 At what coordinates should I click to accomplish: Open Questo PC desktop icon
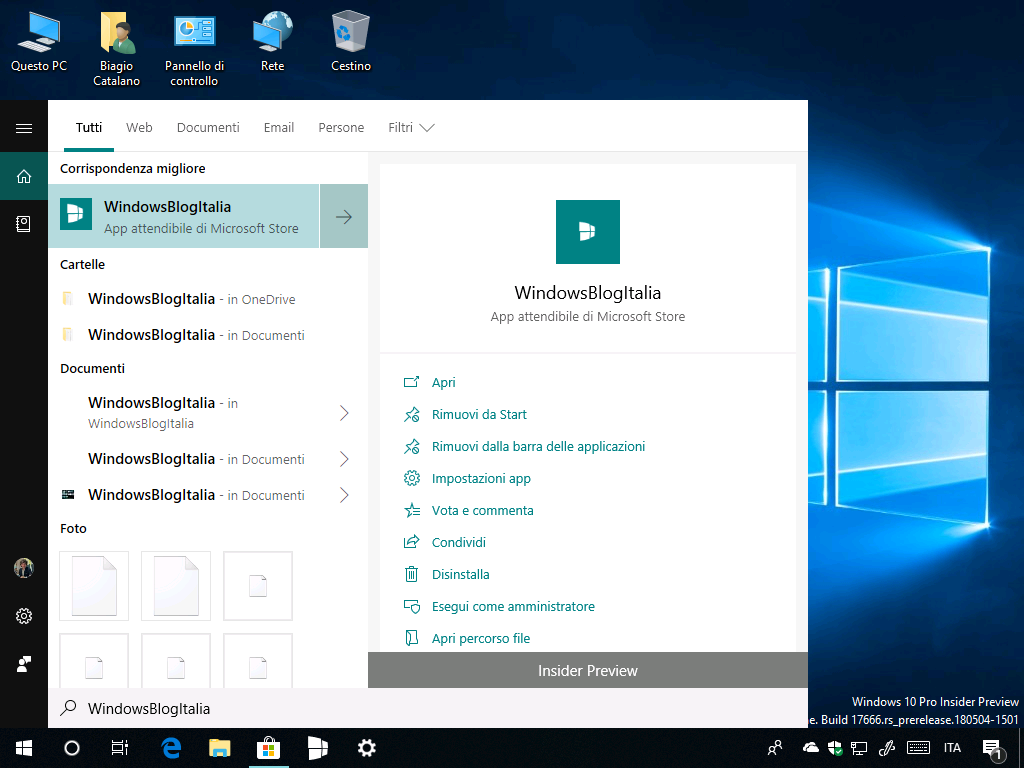[x=39, y=42]
